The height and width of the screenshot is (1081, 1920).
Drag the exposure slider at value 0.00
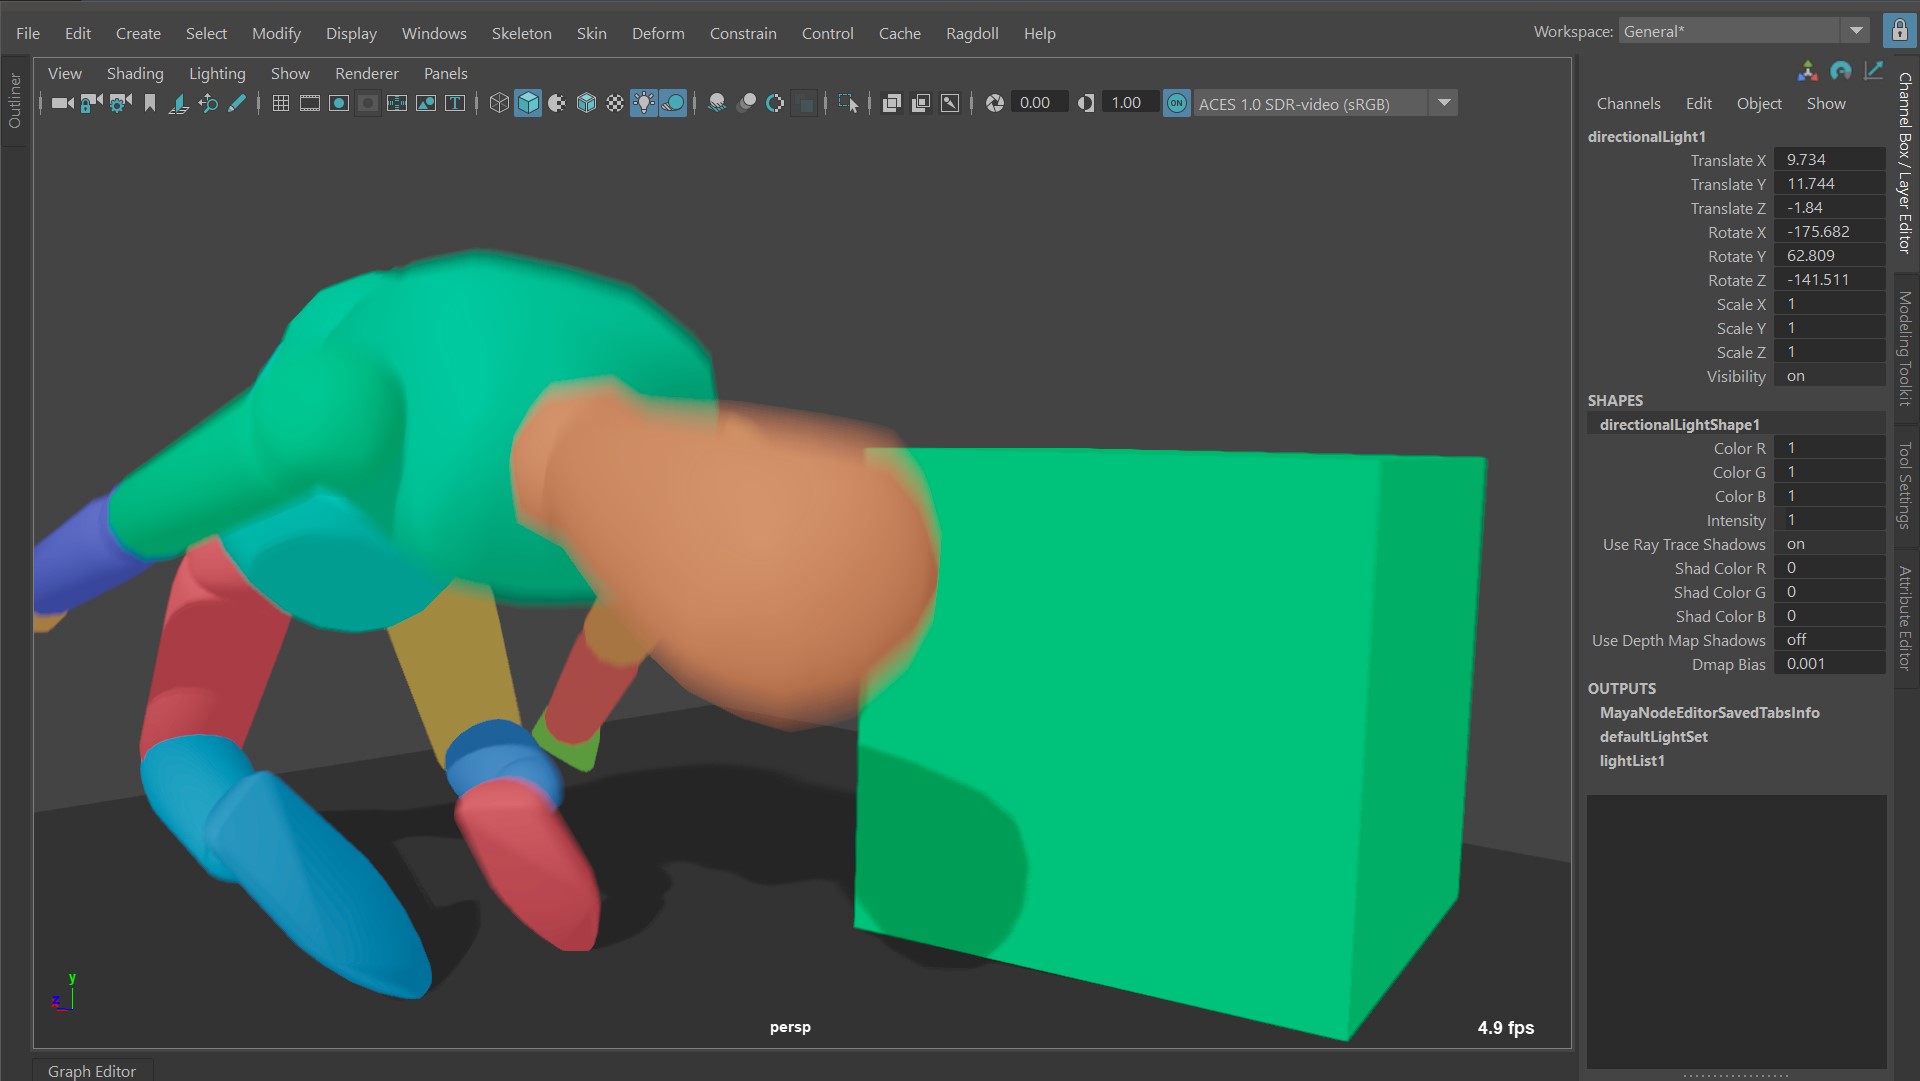[x=1035, y=103]
